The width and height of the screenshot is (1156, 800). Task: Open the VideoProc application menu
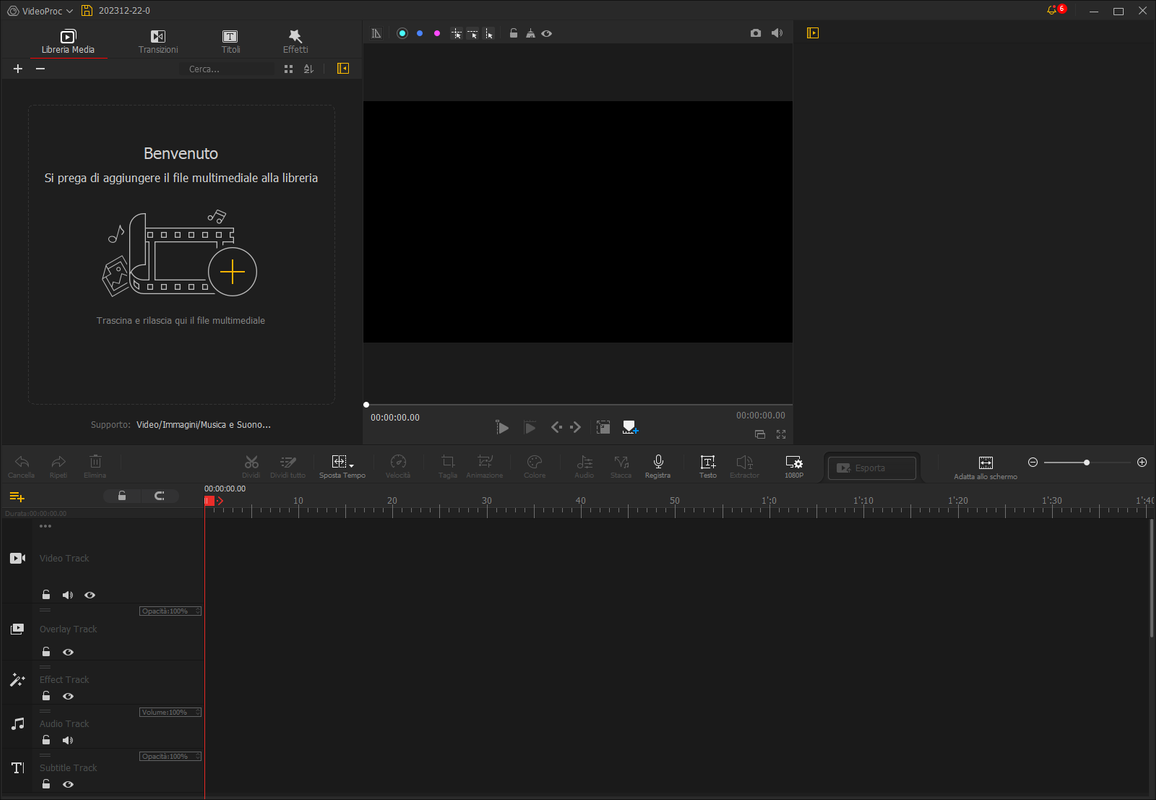41,11
